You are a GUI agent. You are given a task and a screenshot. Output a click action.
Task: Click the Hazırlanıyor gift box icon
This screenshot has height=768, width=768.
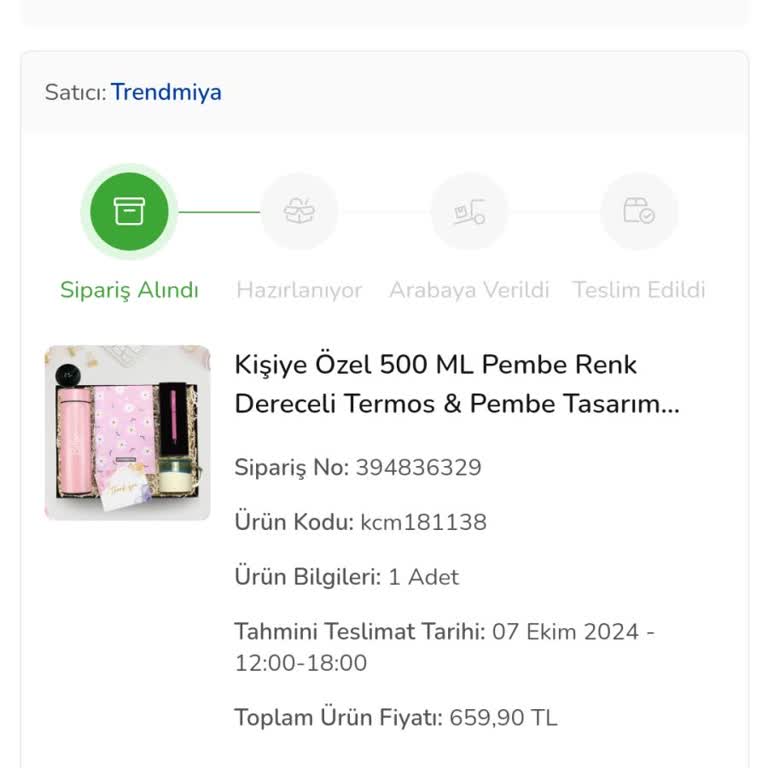pyautogui.click(x=299, y=211)
